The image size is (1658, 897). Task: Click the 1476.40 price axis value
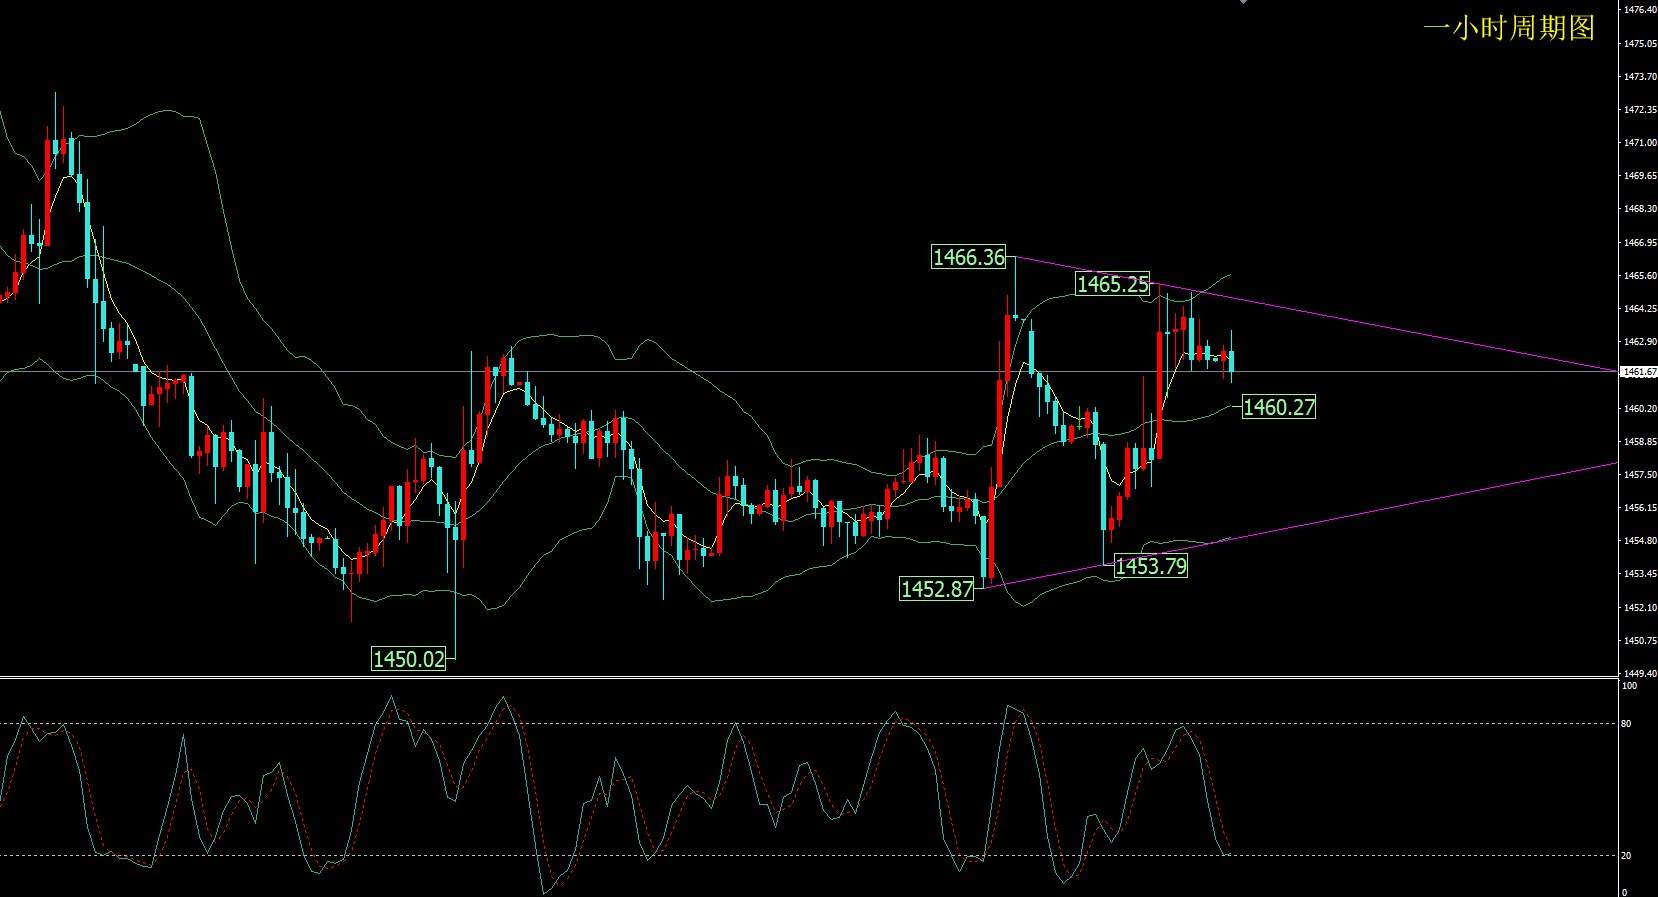tap(1640, 10)
